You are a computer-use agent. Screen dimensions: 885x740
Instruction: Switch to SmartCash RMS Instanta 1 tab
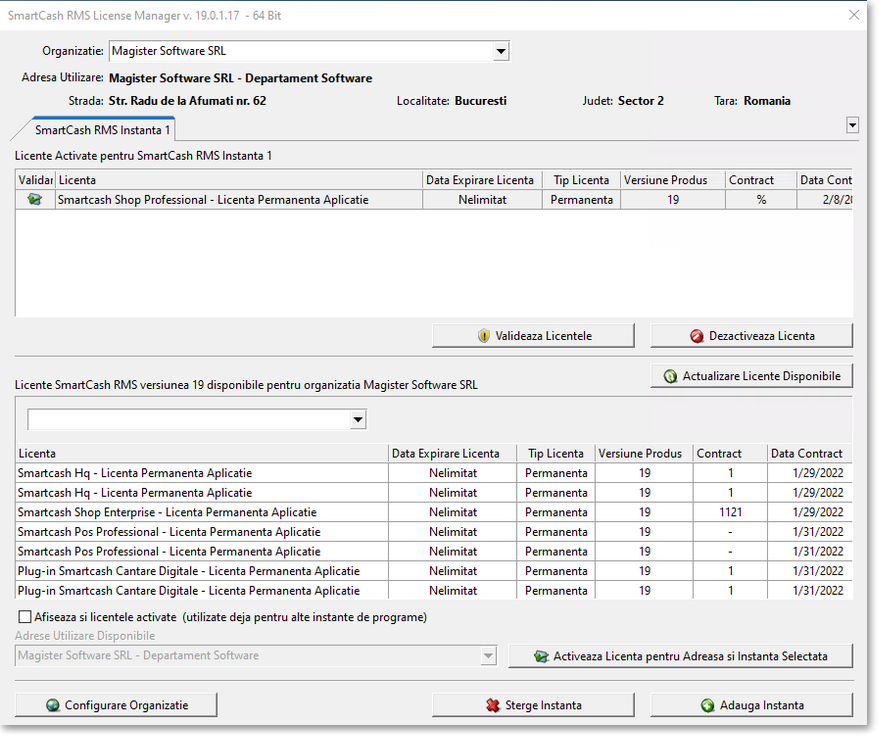point(102,130)
